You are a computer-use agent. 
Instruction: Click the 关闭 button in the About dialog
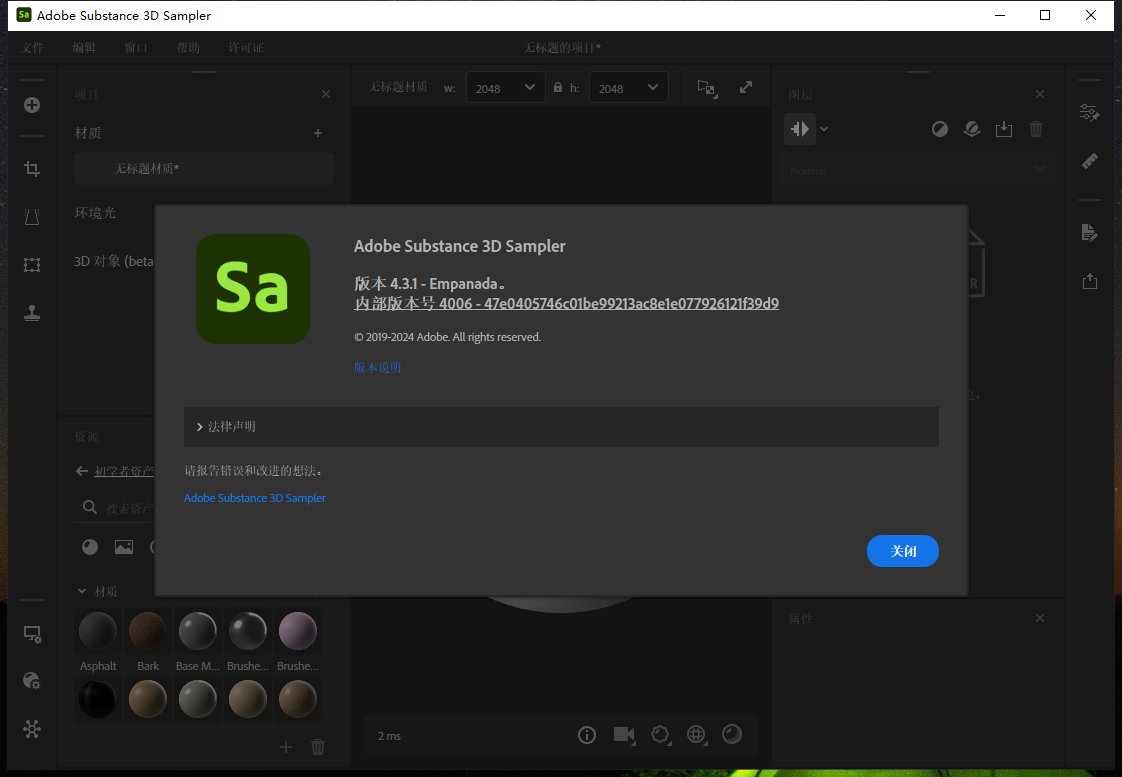click(x=902, y=551)
